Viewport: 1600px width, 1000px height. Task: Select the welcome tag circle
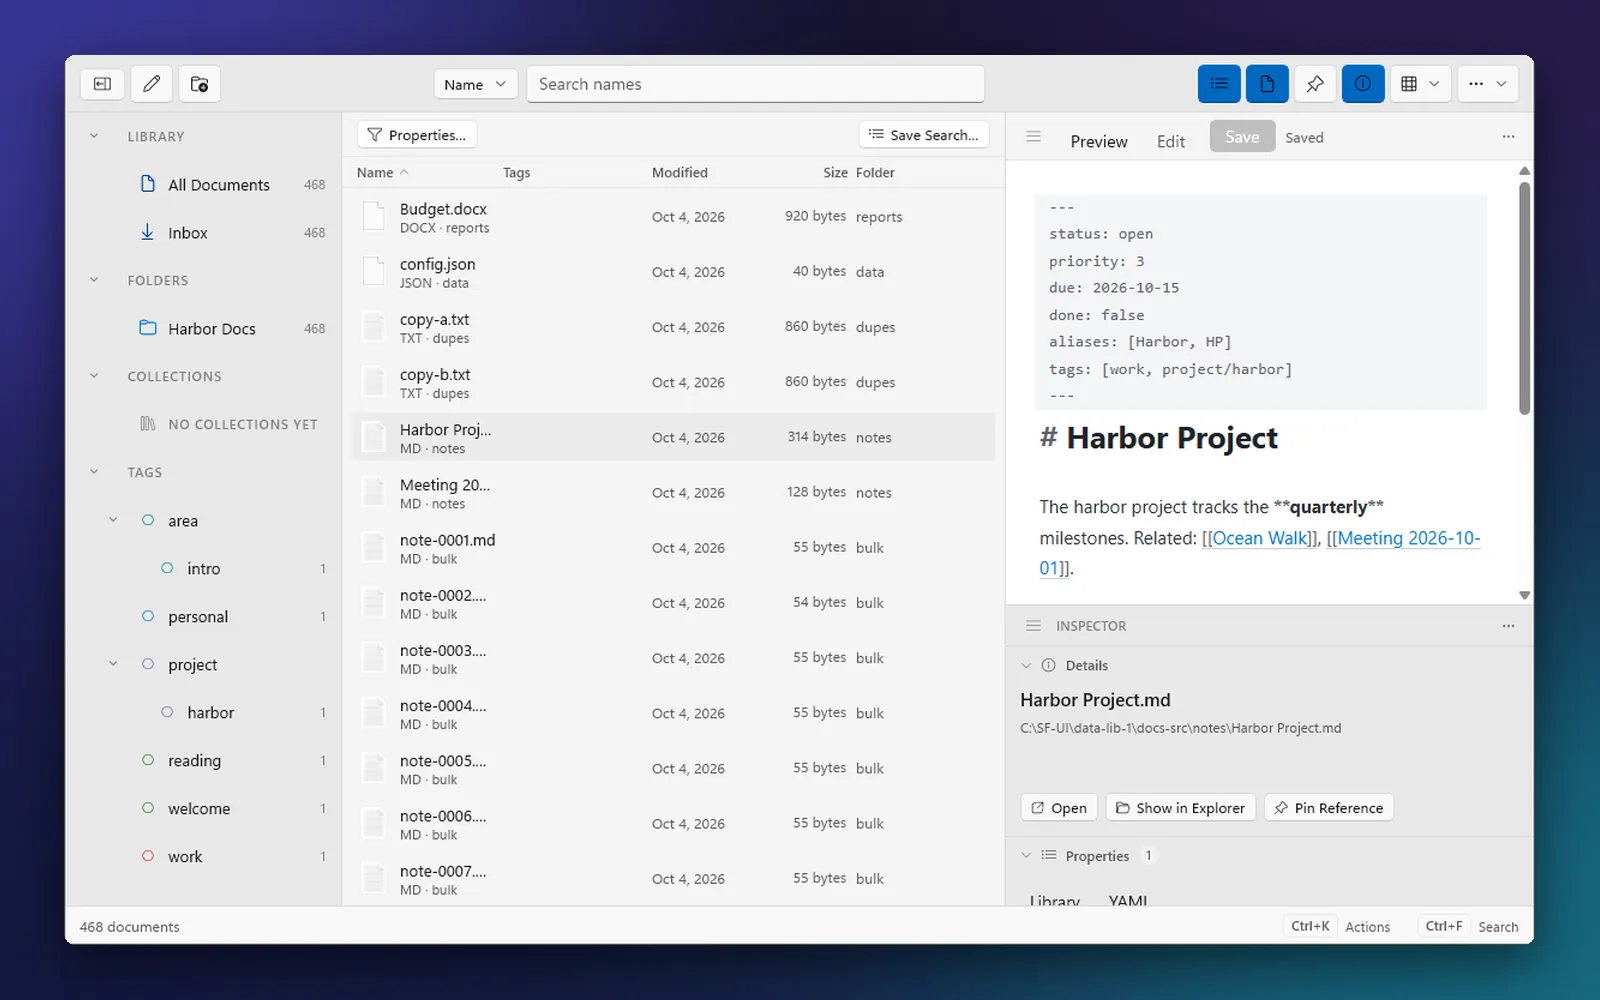click(148, 808)
